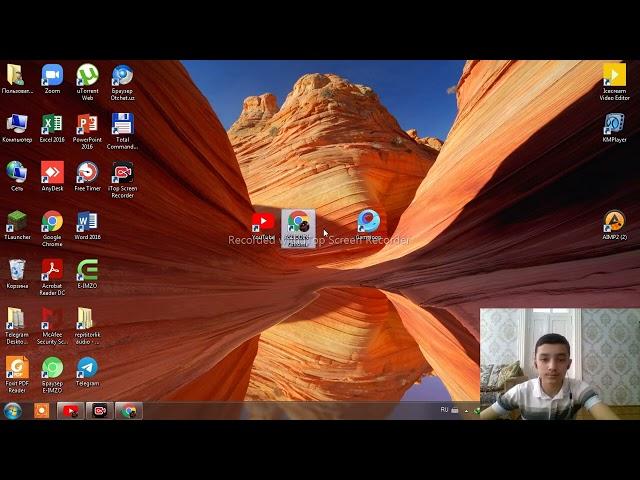Launch Word 2016 from desktop
This screenshot has width=640, height=480.
[87, 222]
